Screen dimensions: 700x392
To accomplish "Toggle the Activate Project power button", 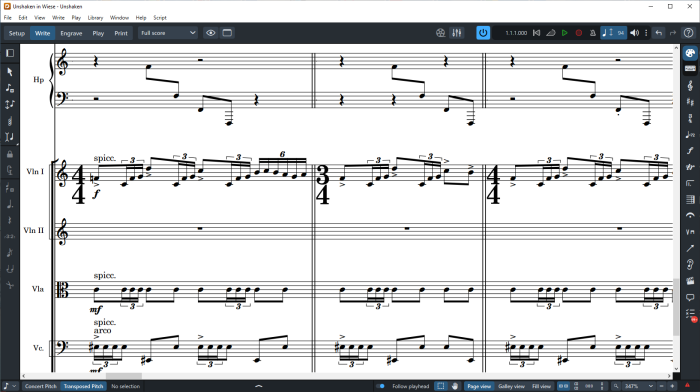I will coord(483,33).
